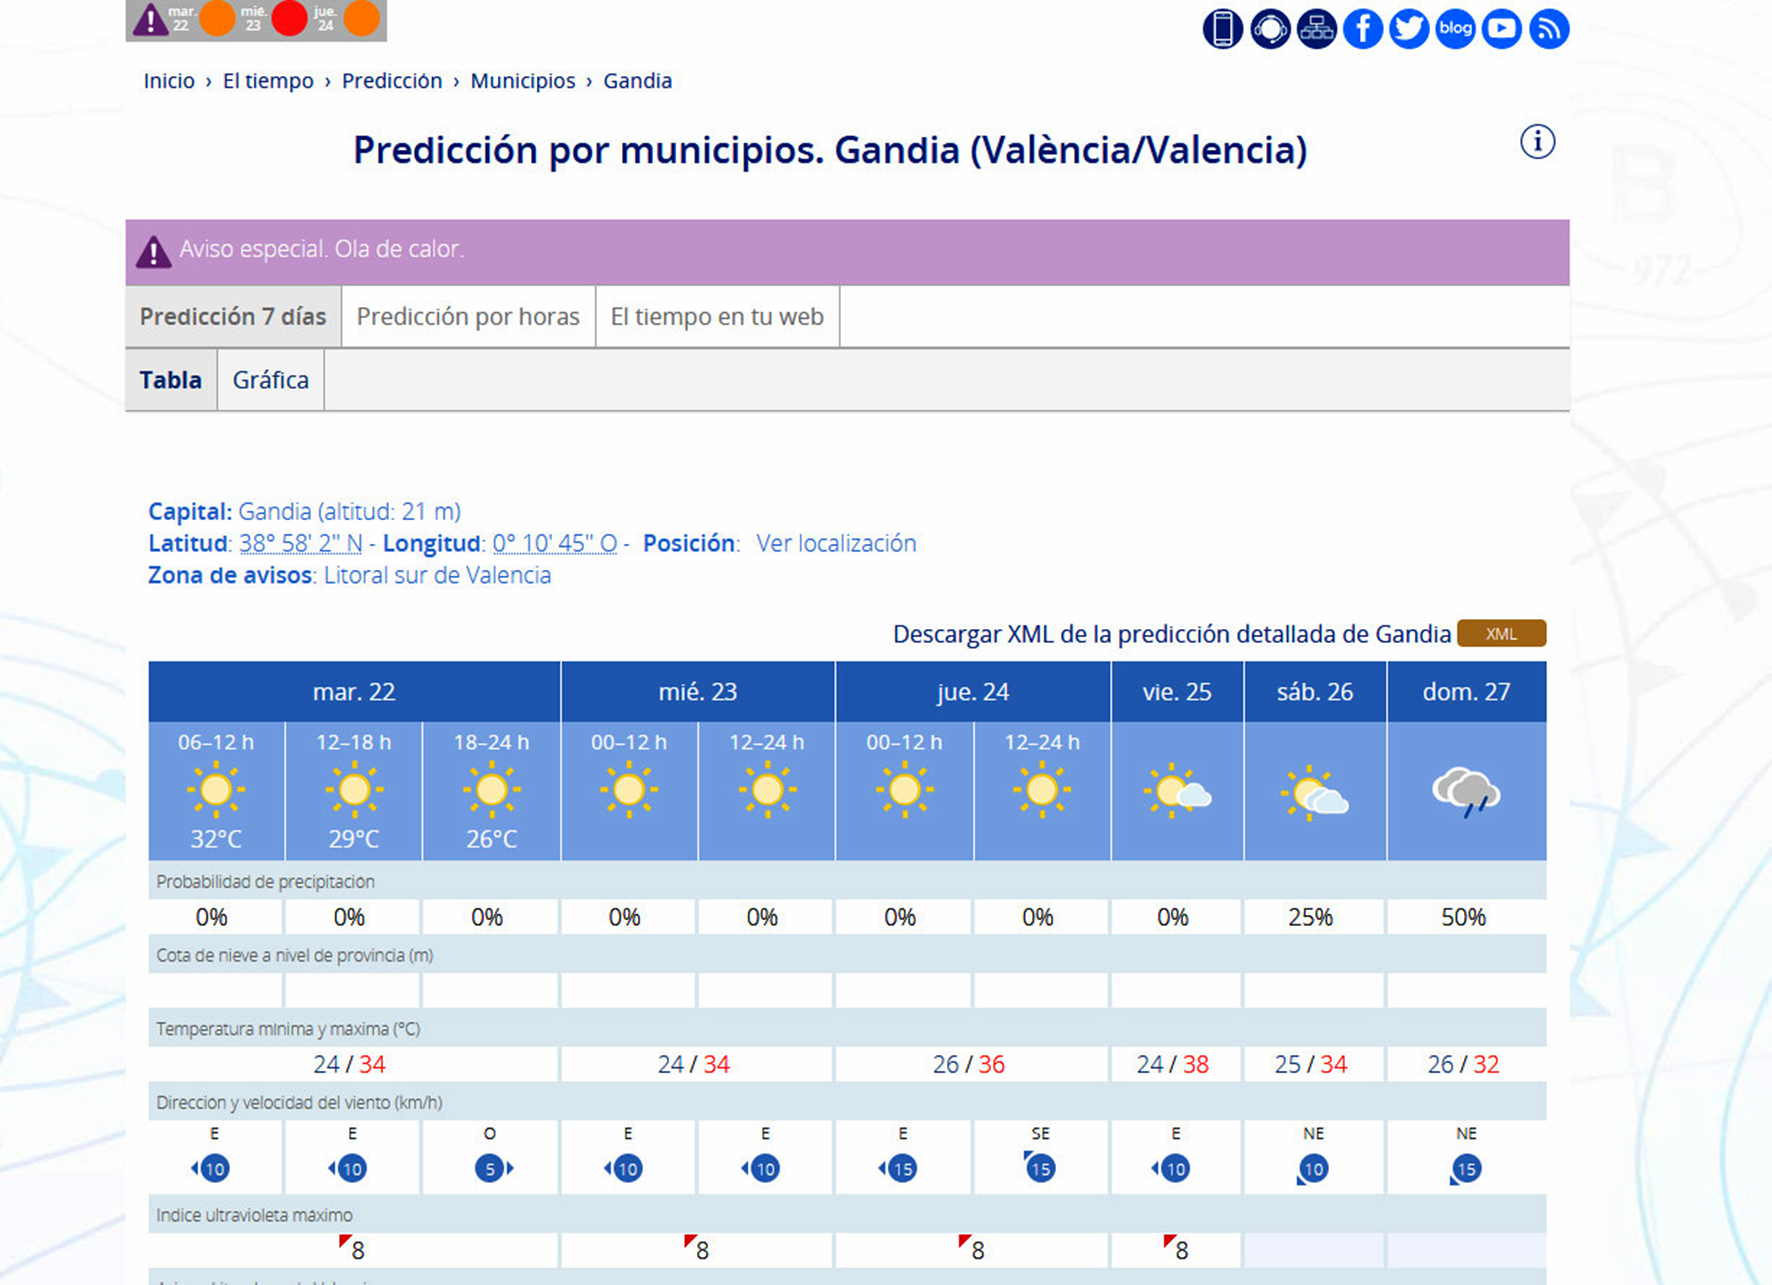Click the longitude value 0° 10' 45'' O

tap(555, 543)
